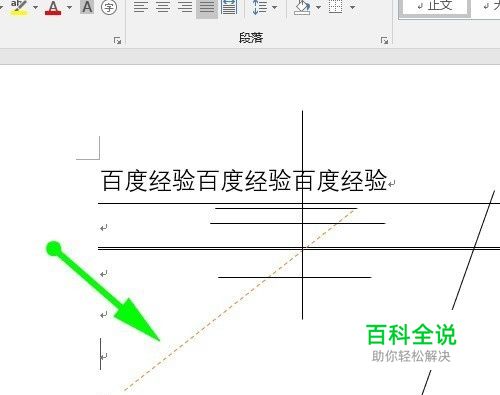Screen dimensions: 500x395
Task: Click enclosed character icon
Action: point(109,7)
